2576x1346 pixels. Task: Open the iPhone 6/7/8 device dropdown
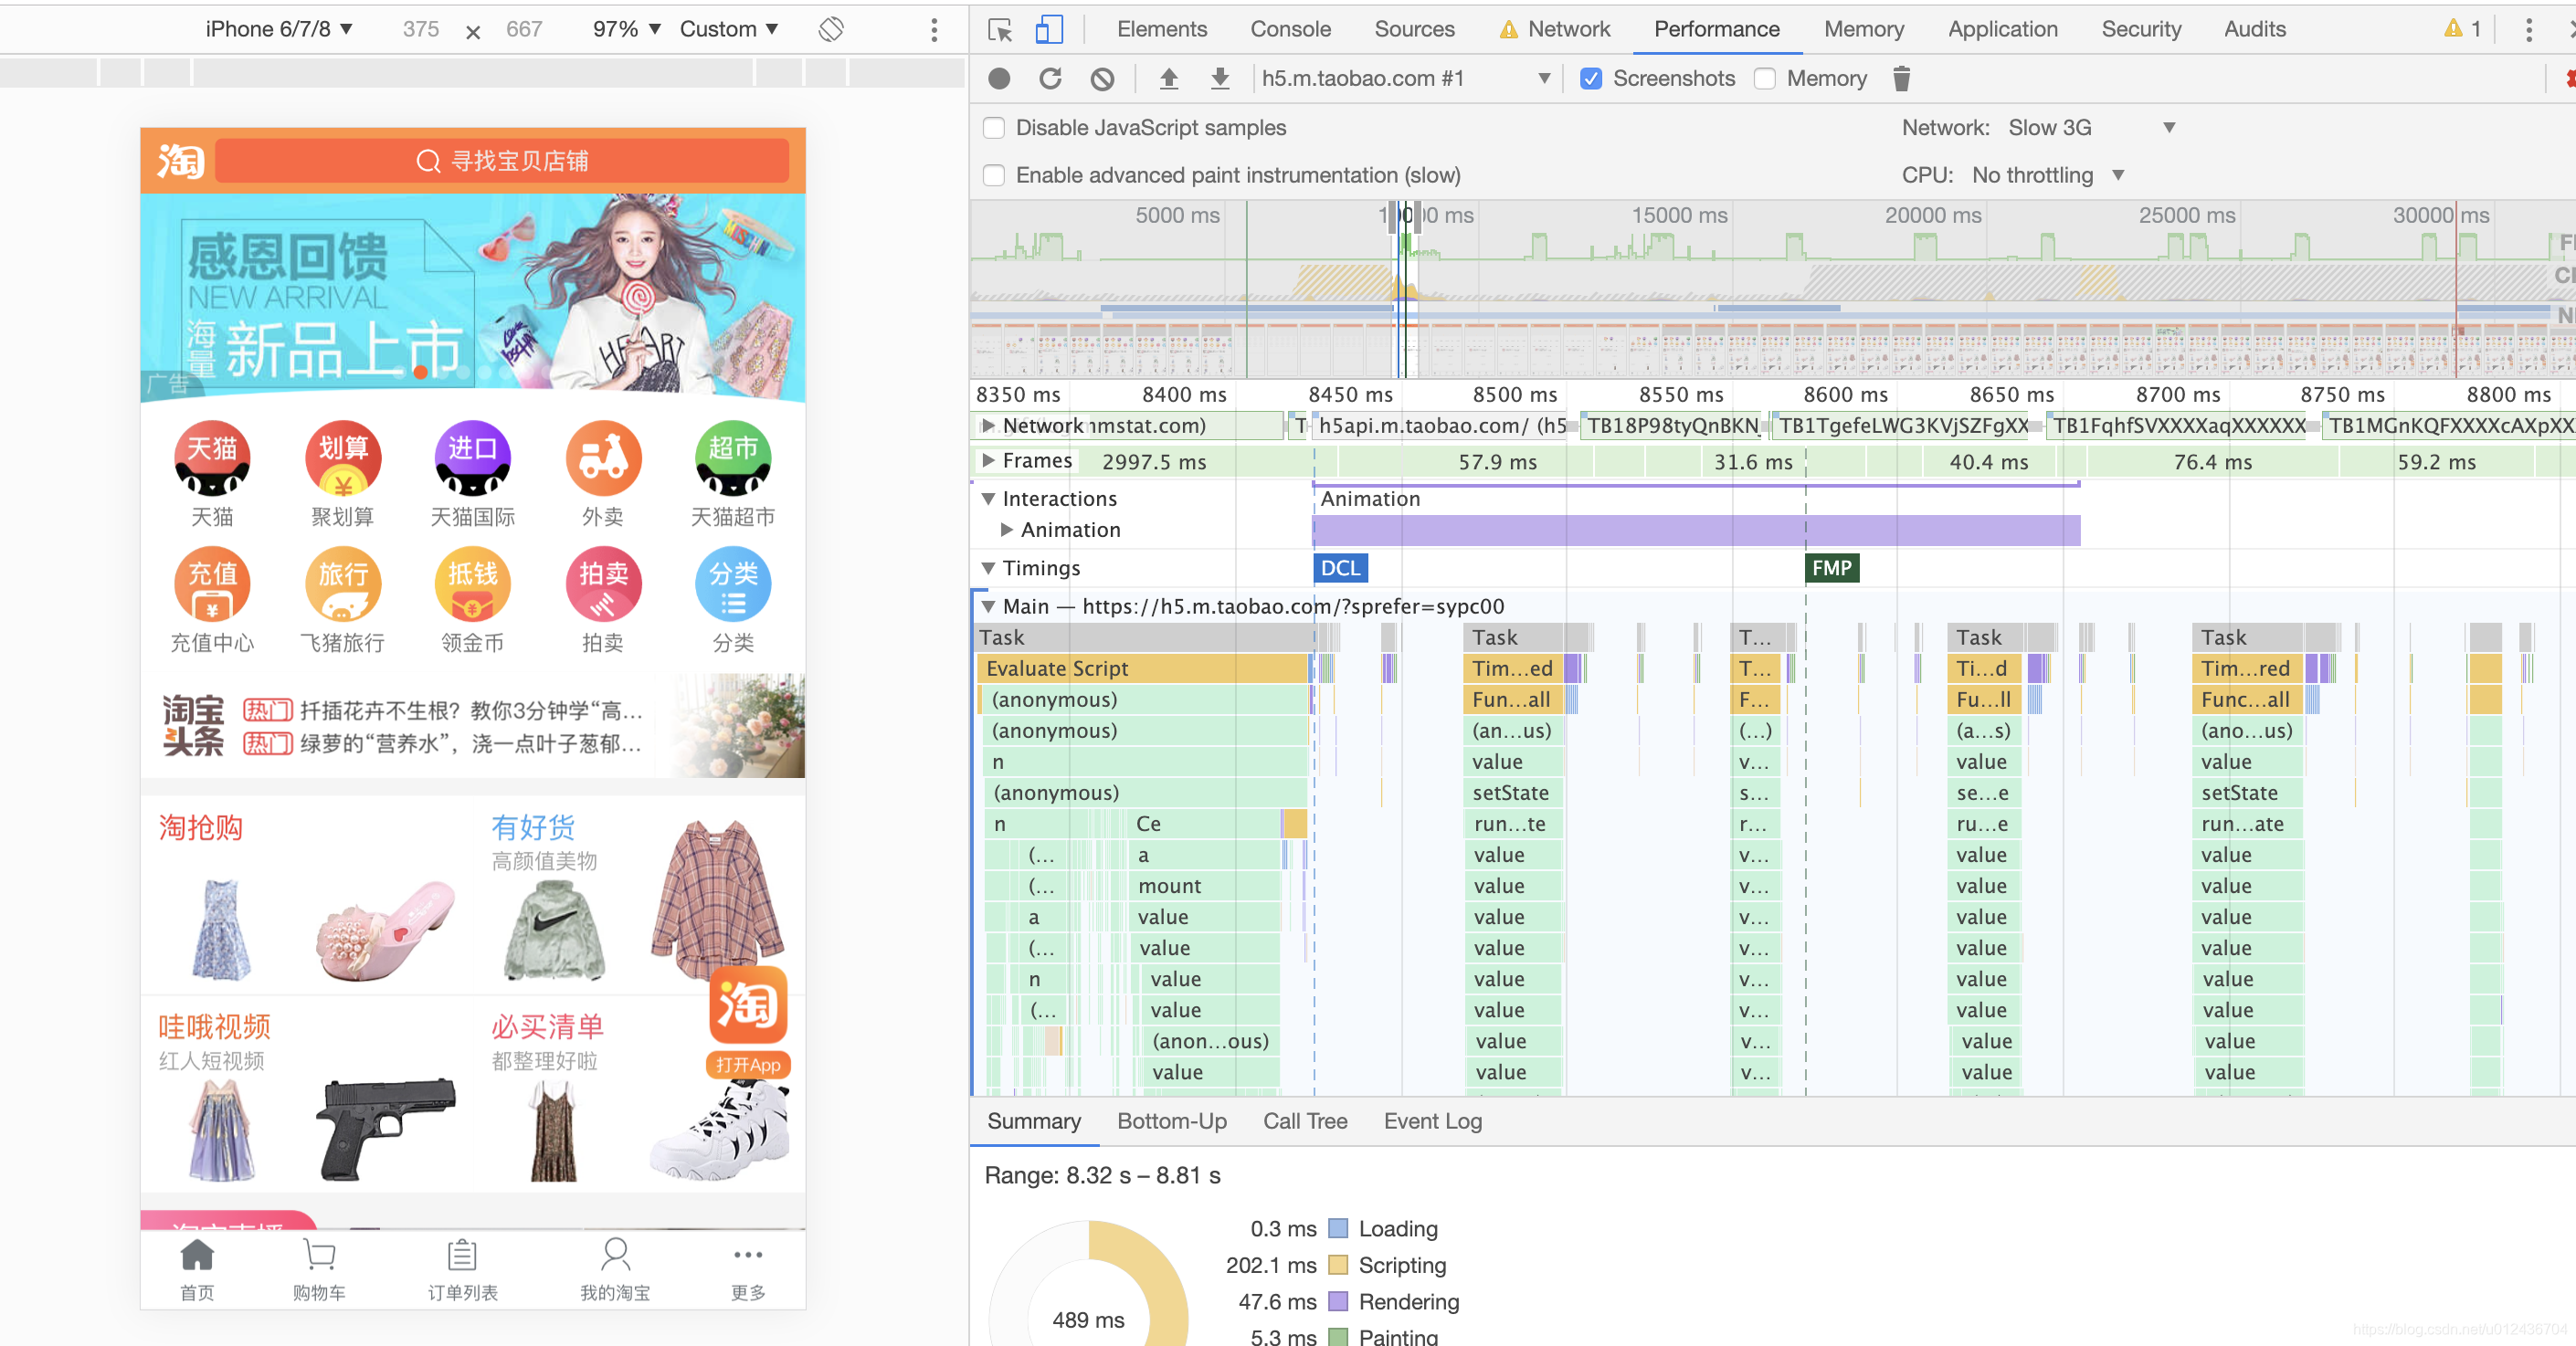tap(279, 29)
